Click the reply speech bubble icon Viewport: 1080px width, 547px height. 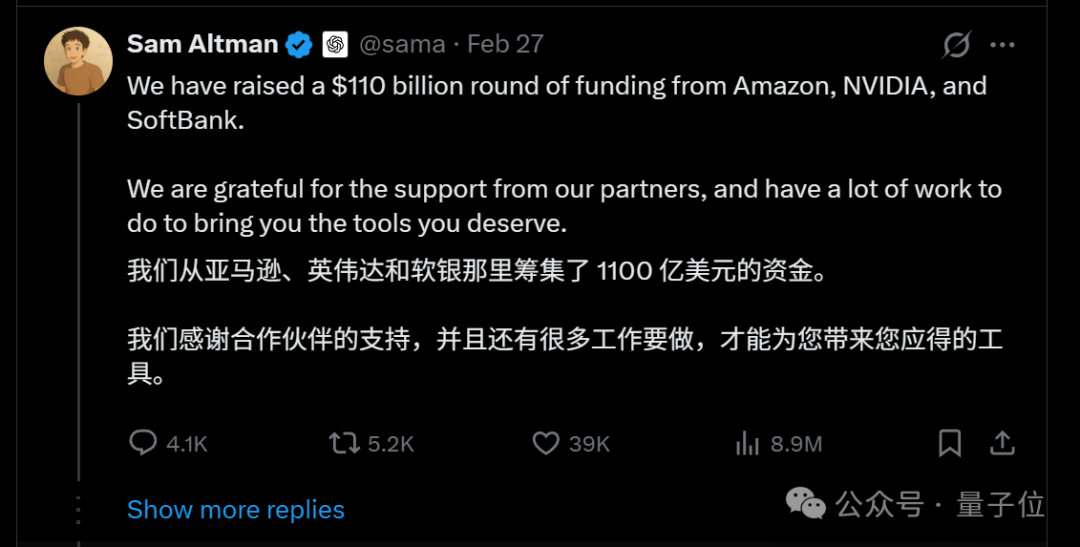pyautogui.click(x=144, y=443)
